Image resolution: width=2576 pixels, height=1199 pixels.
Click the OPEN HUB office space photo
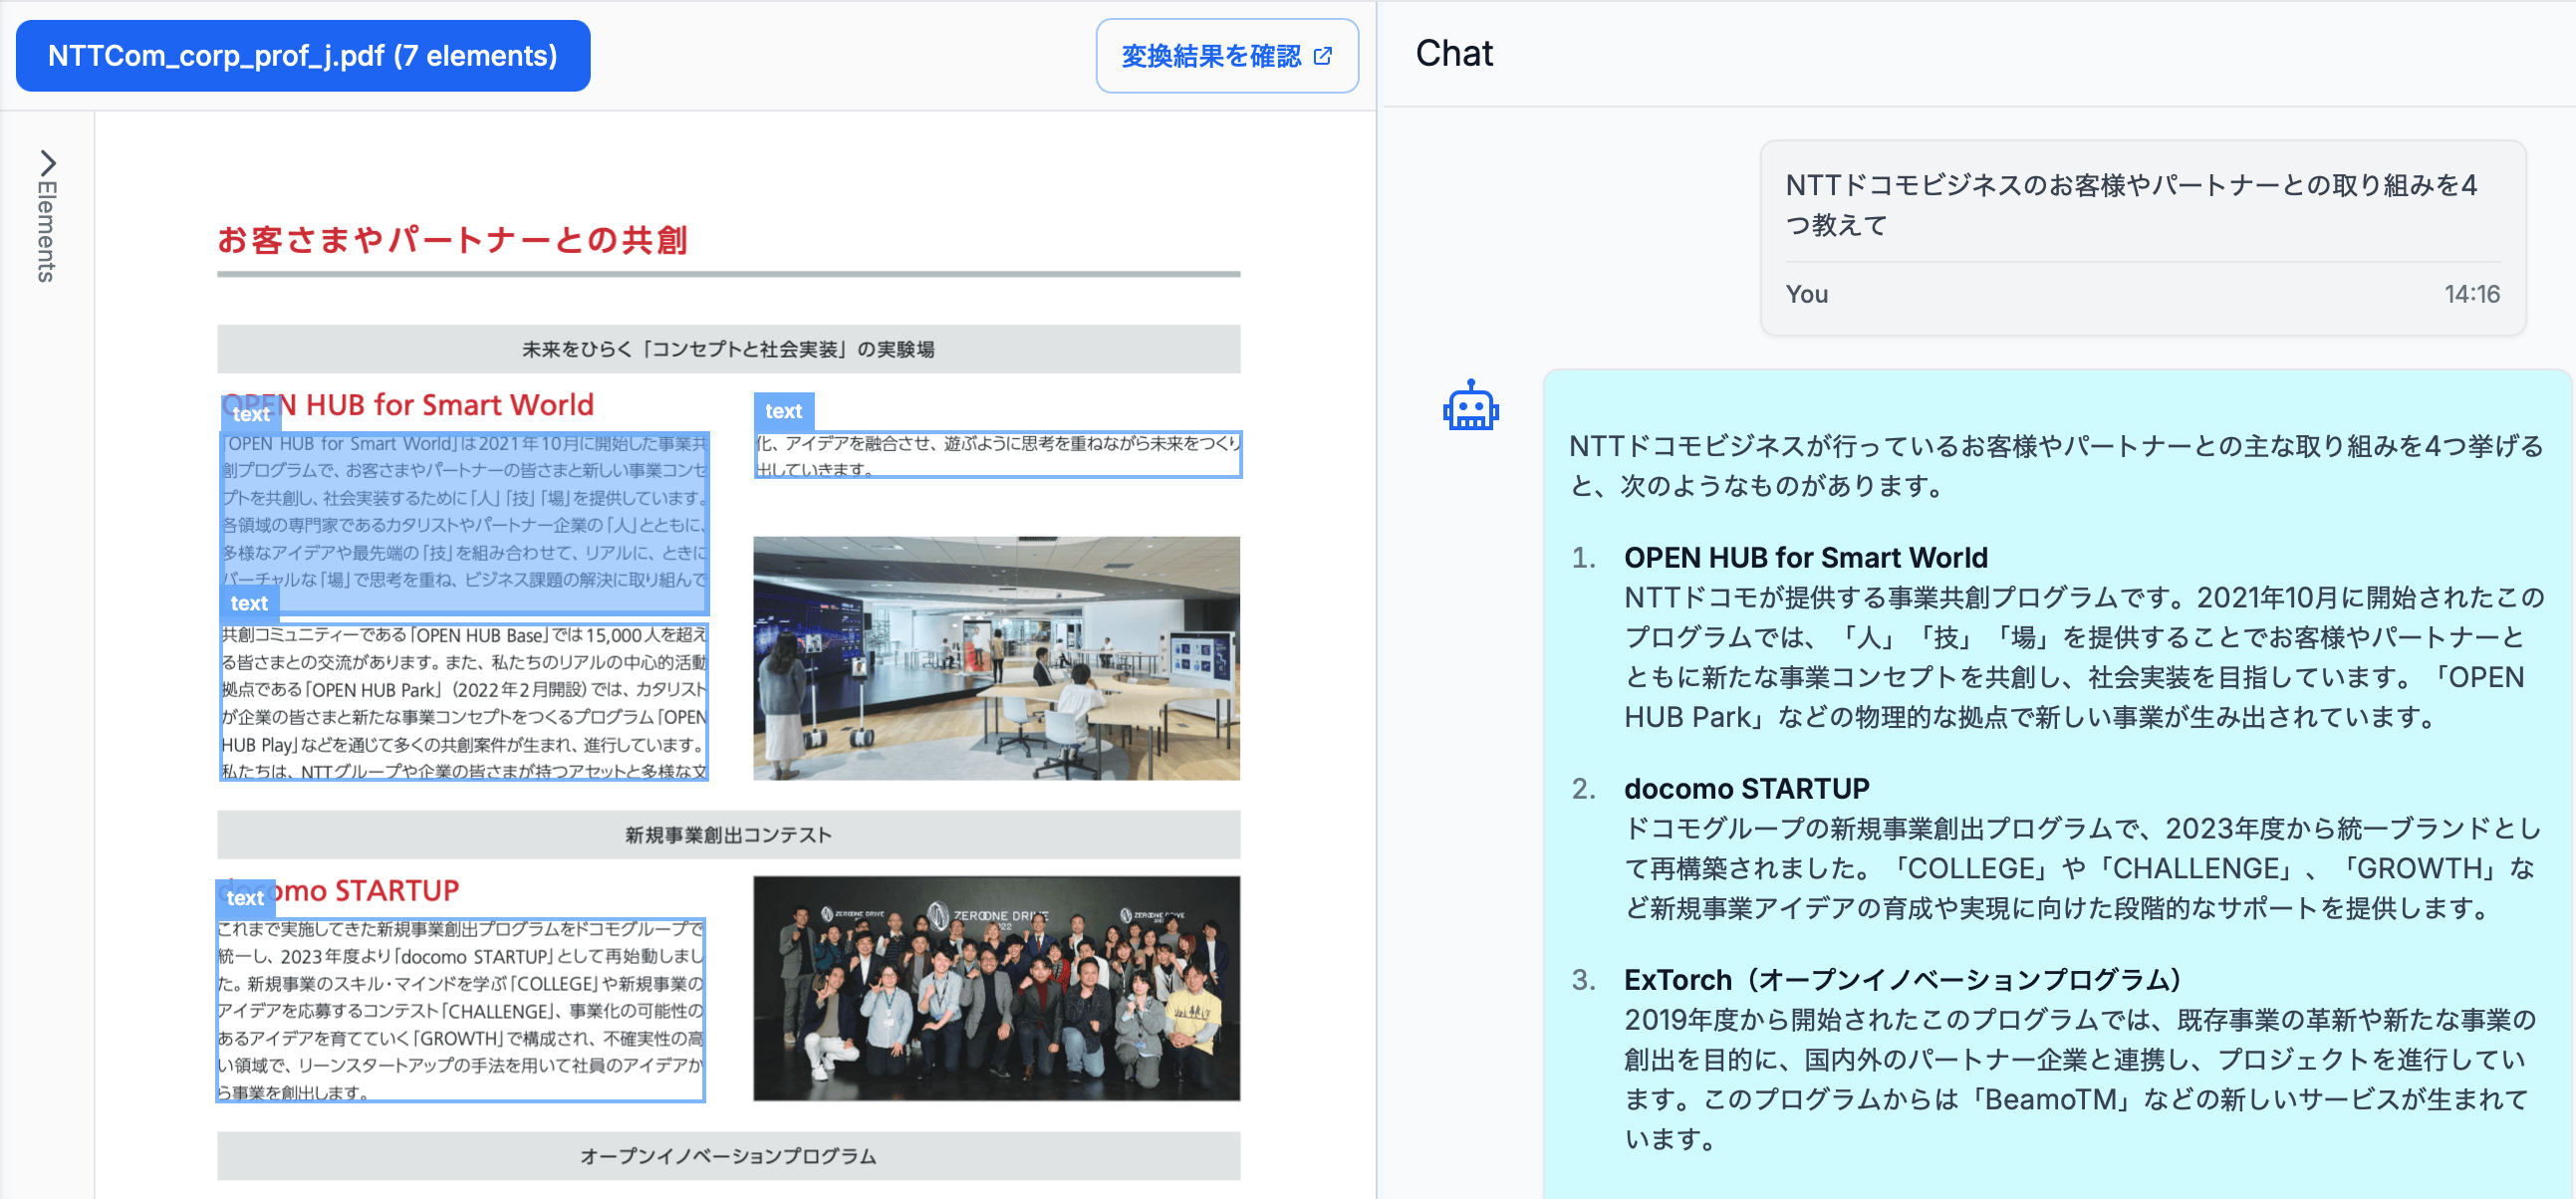996,658
